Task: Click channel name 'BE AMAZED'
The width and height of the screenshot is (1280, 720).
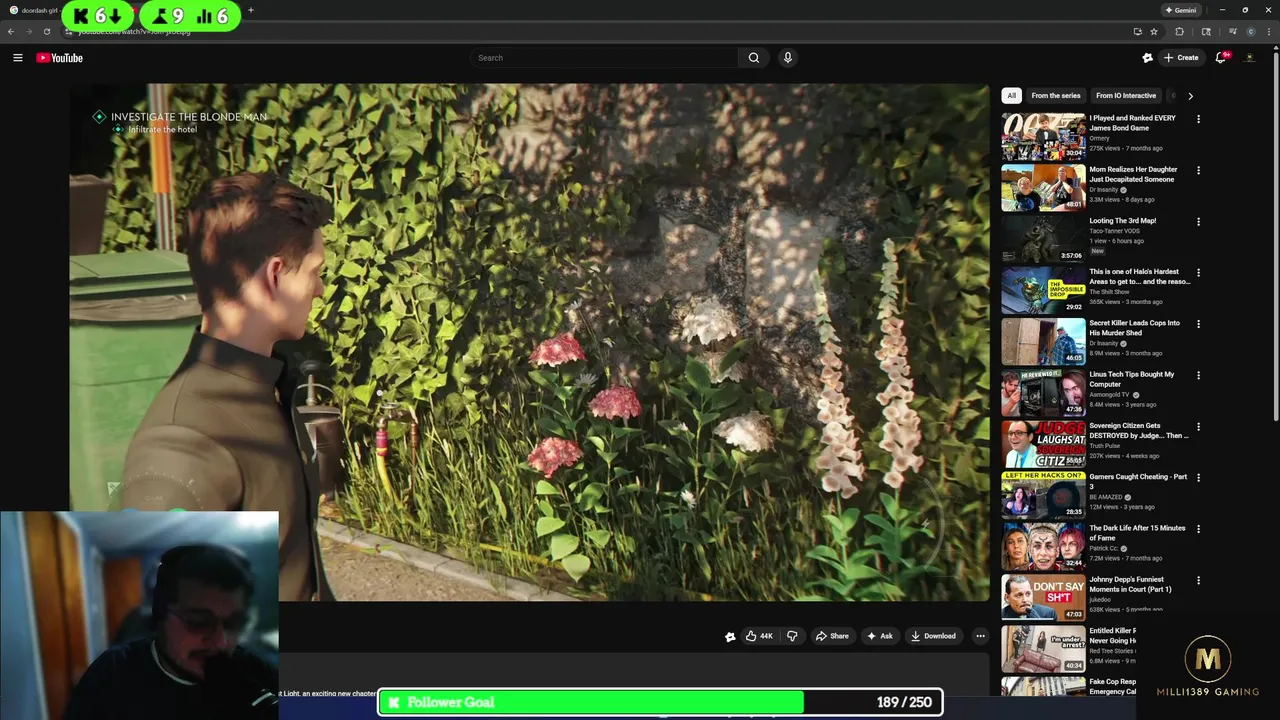Action: point(1106,497)
